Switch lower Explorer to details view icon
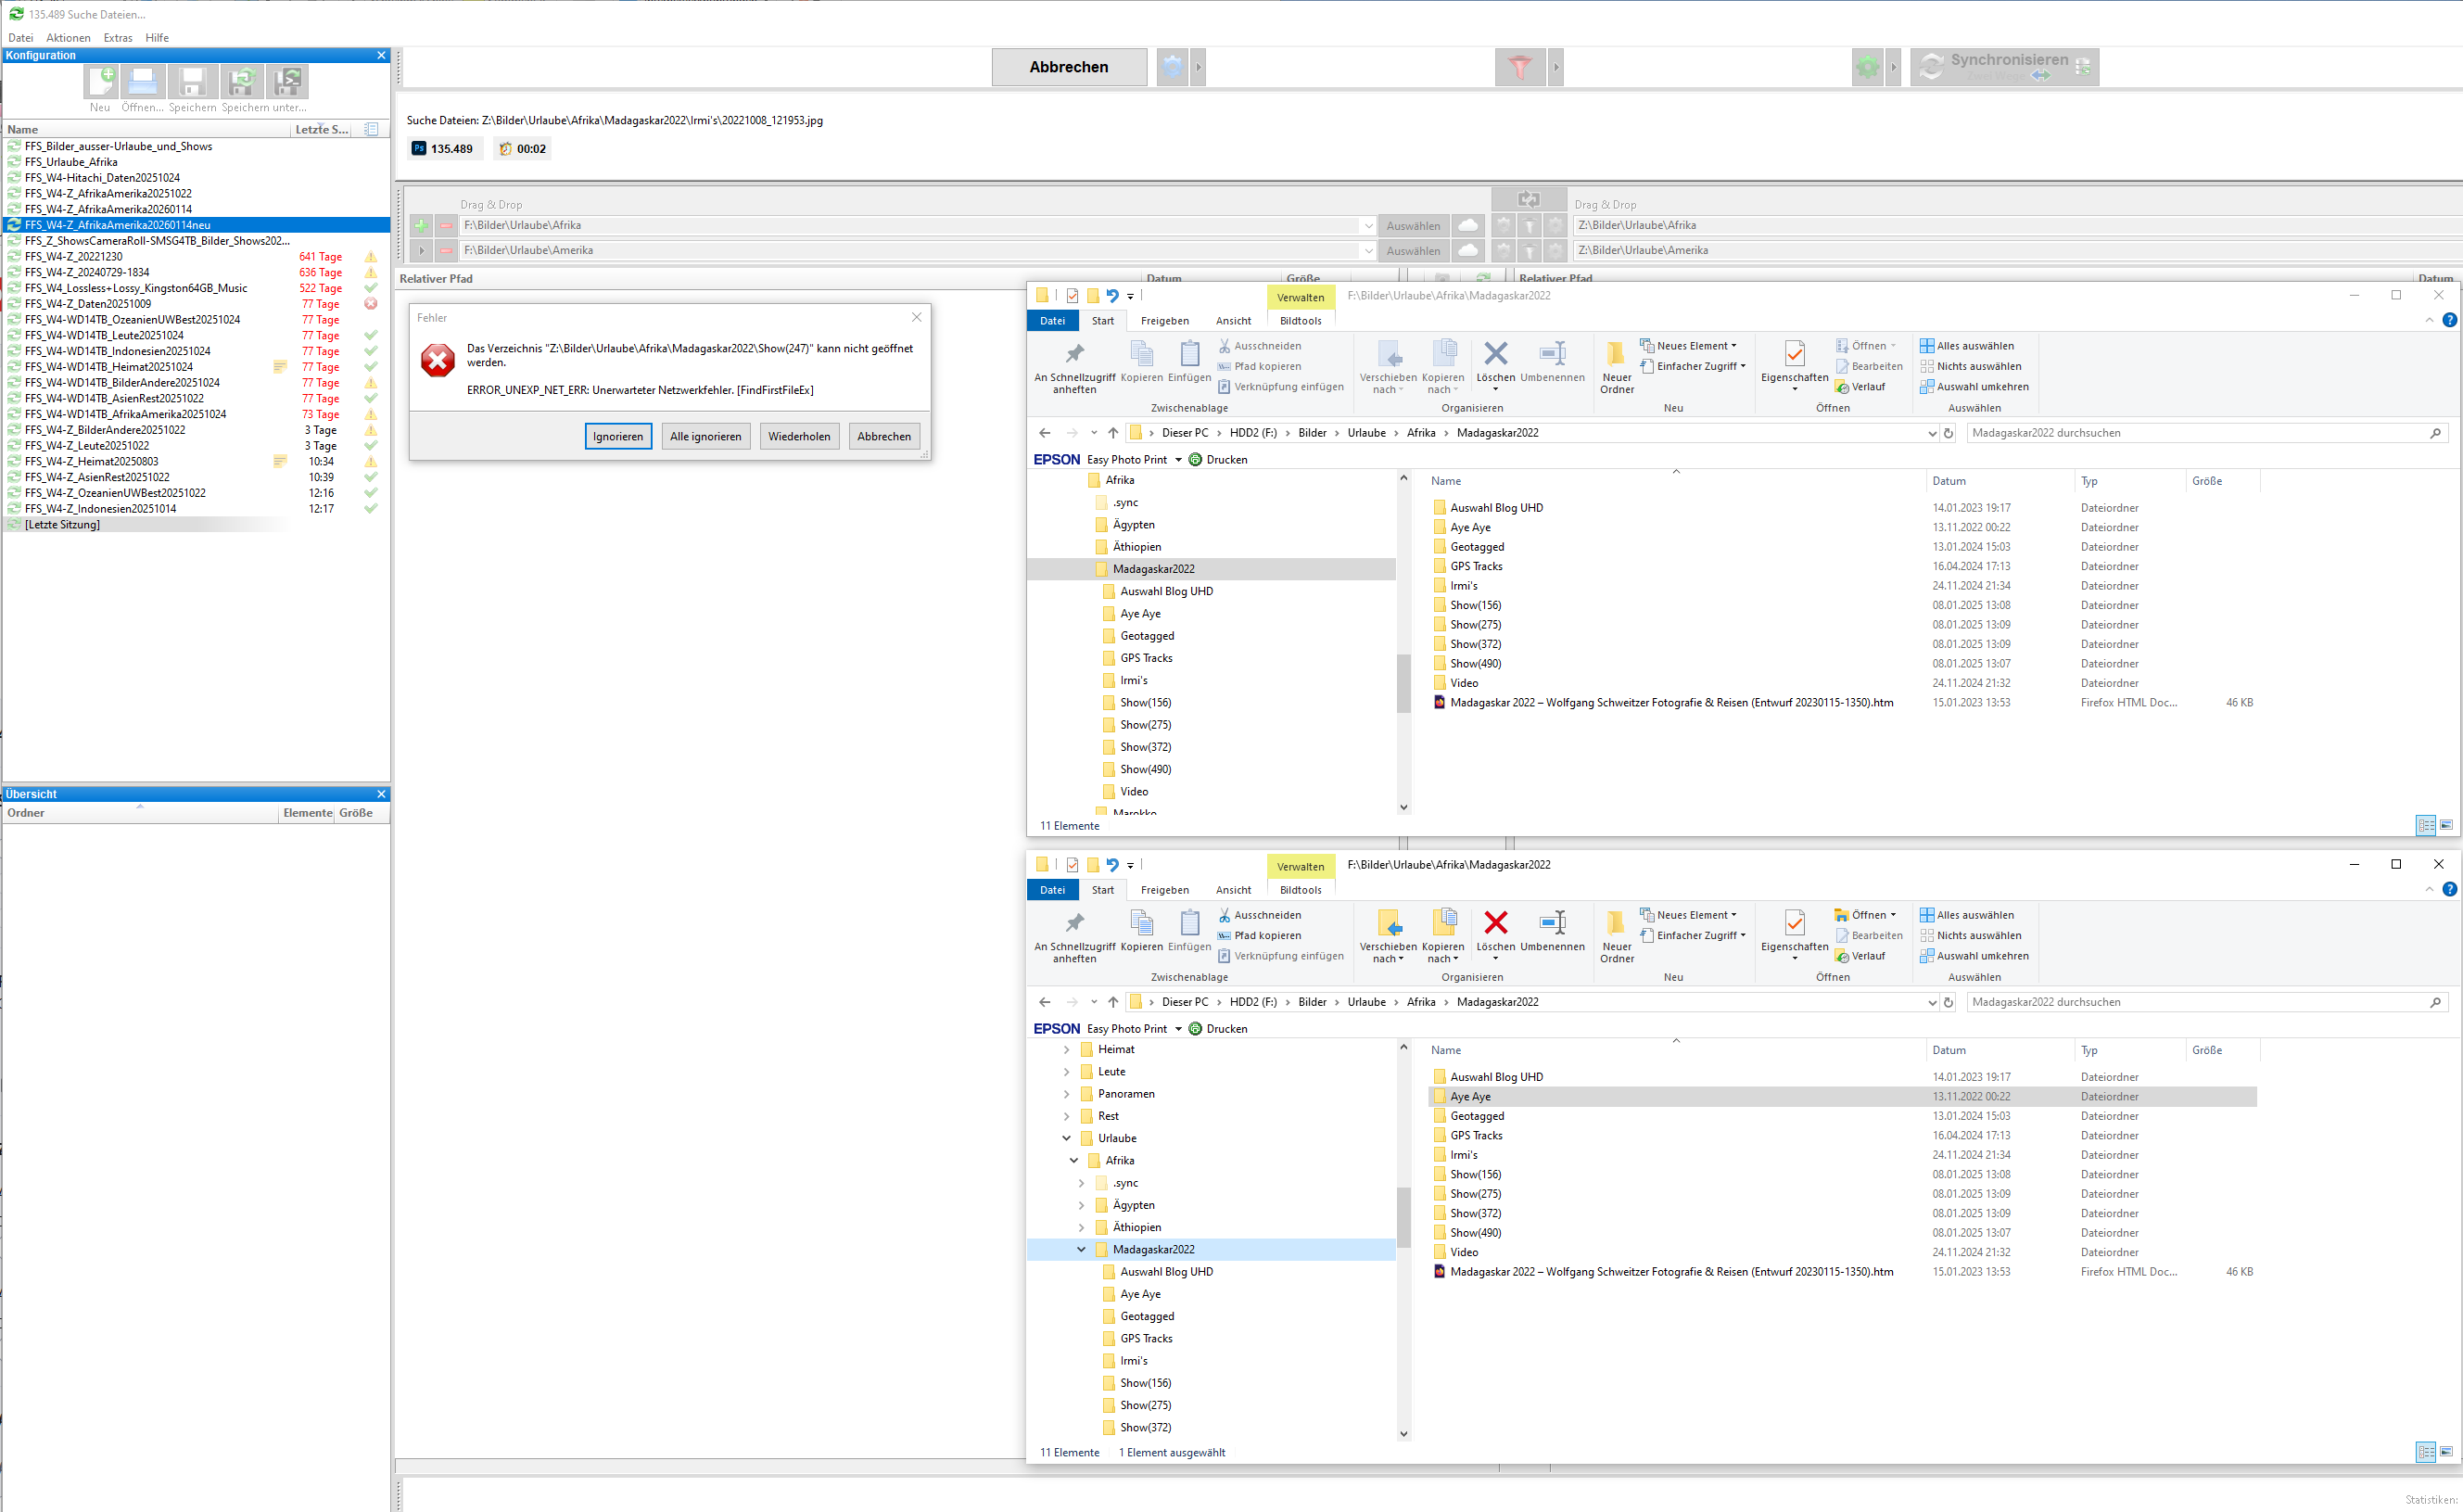 [x=2425, y=1452]
